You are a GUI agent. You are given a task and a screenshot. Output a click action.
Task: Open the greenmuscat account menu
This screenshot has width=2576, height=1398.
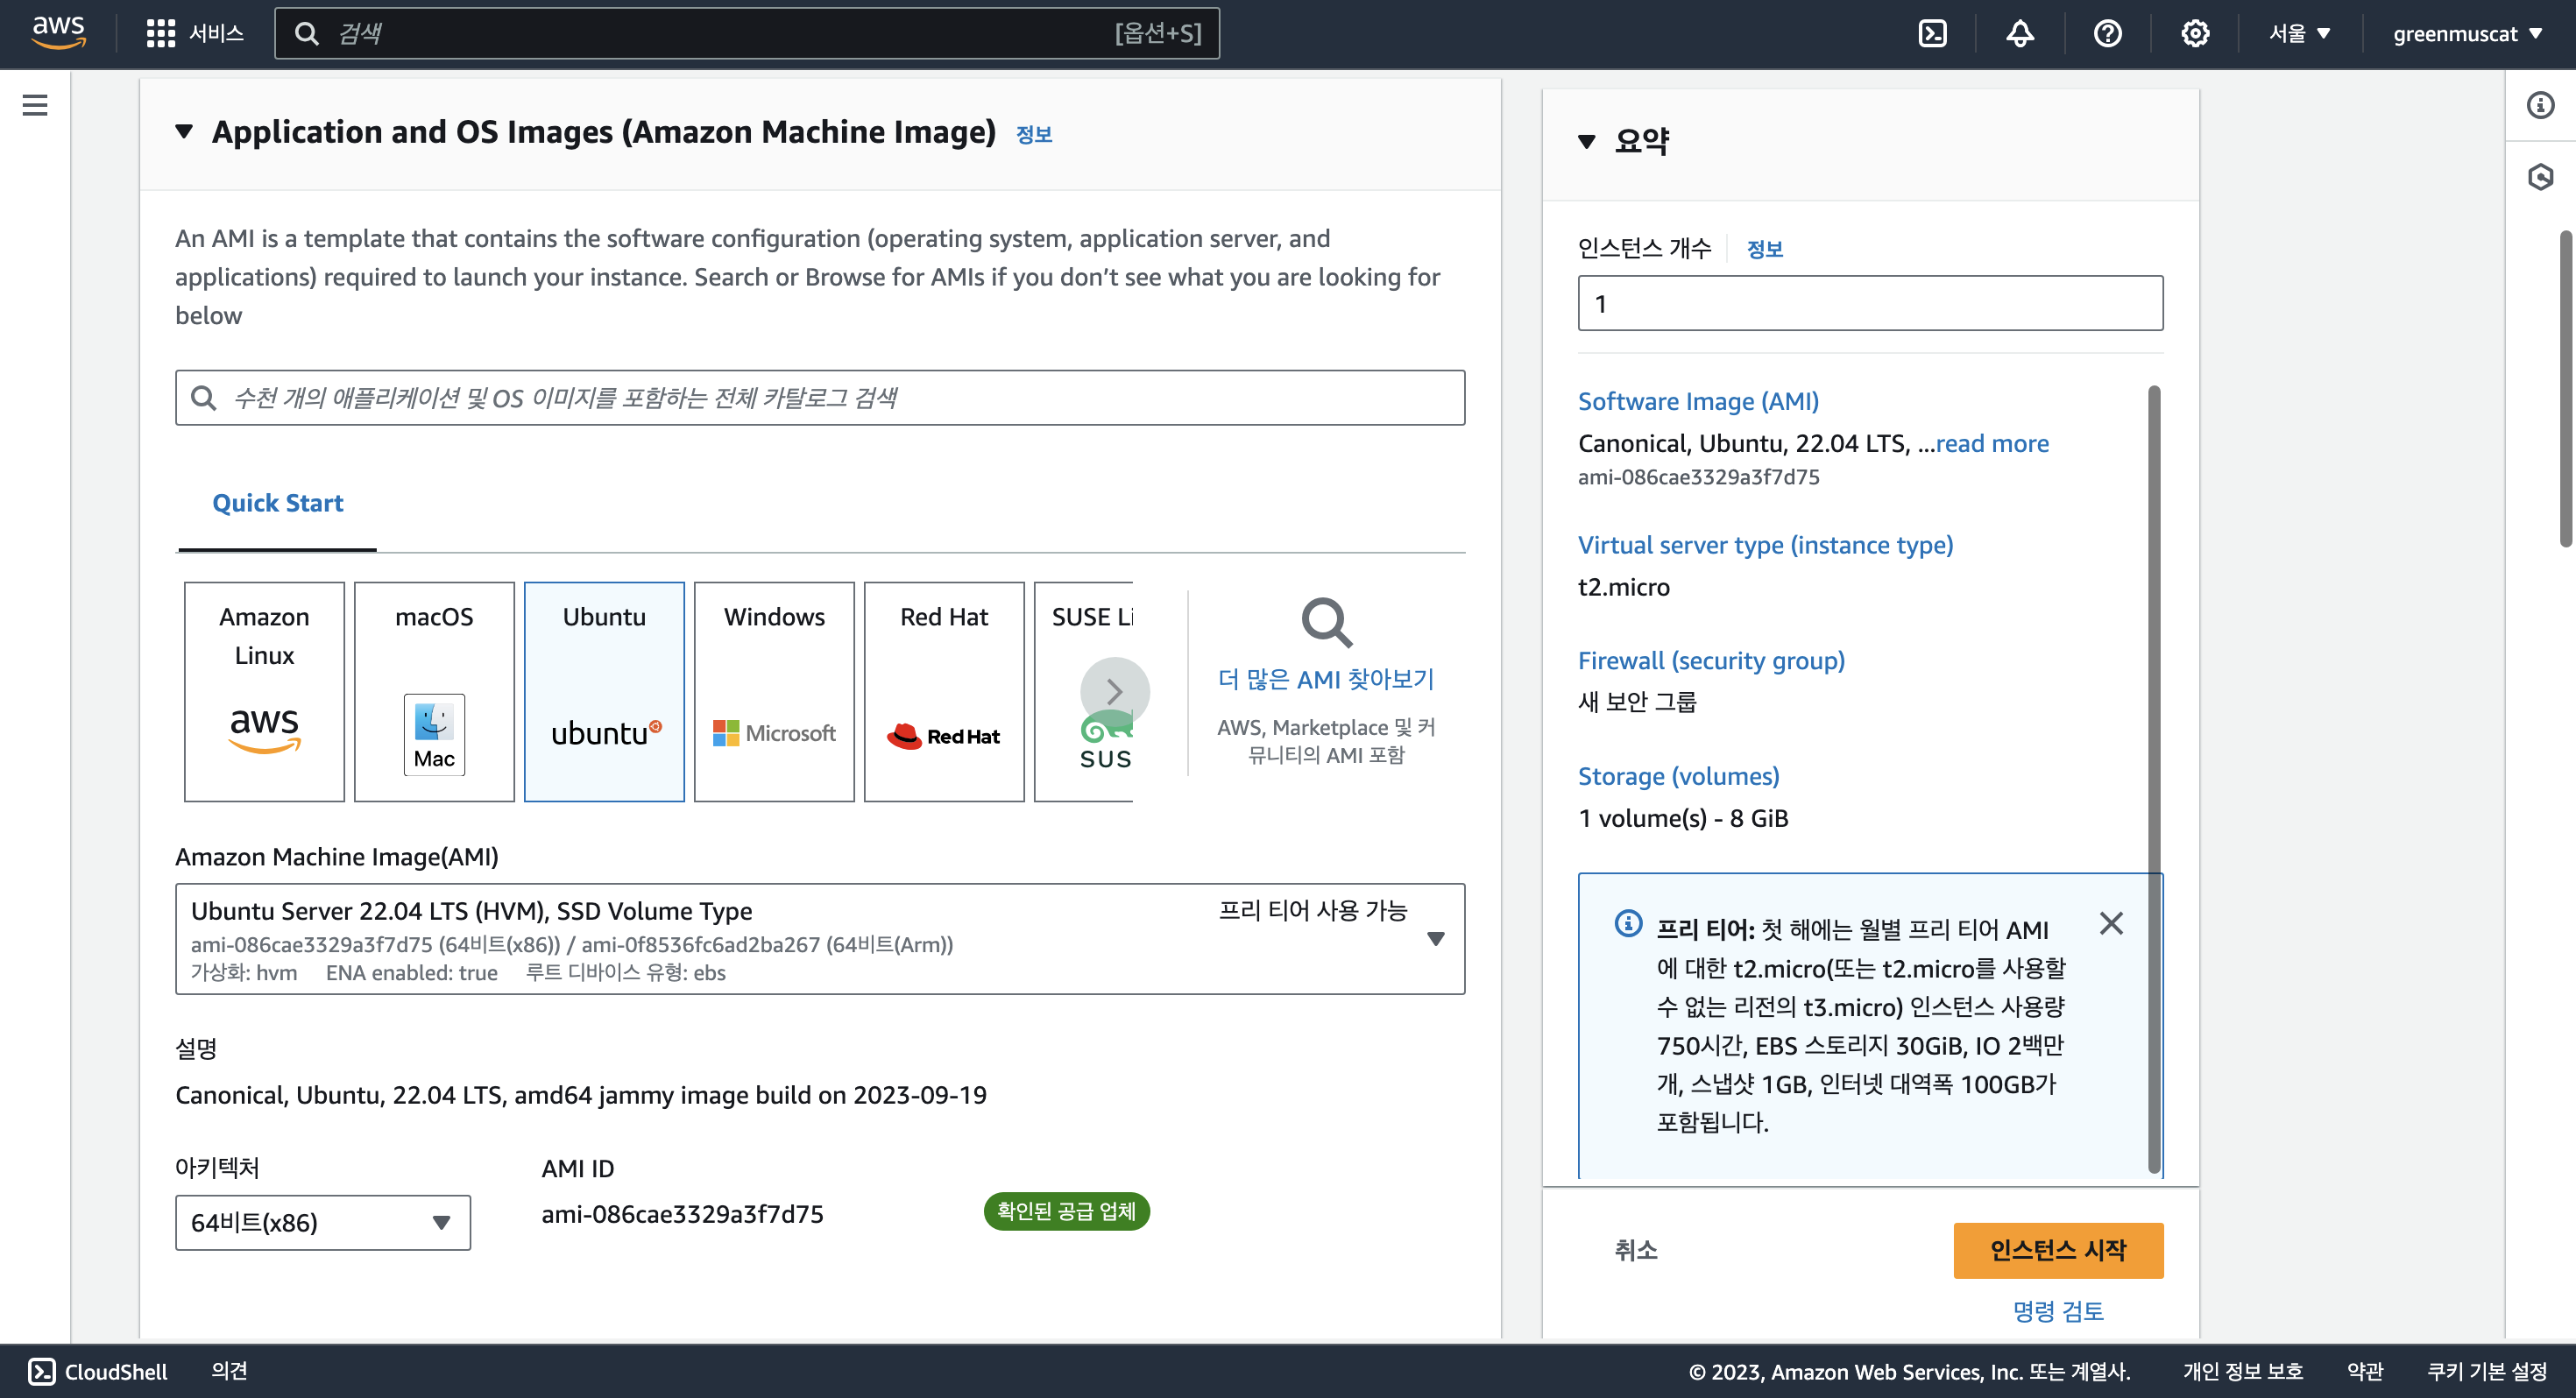pyautogui.click(x=2467, y=33)
